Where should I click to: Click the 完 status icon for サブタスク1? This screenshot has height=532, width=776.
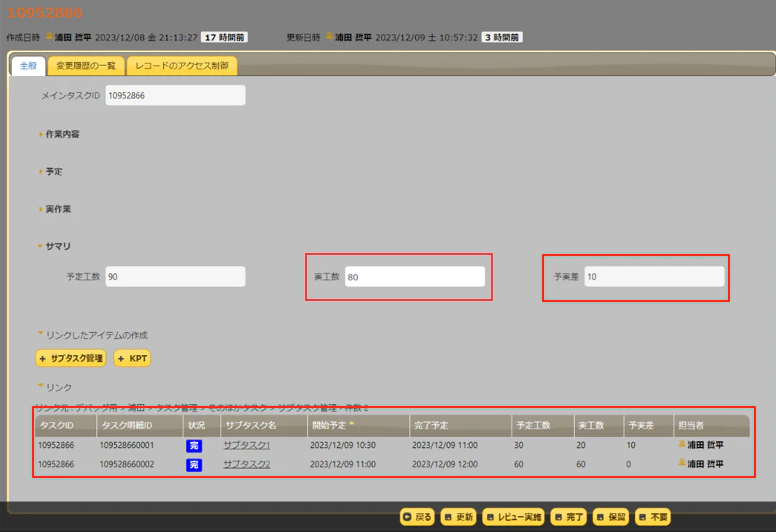(x=194, y=445)
